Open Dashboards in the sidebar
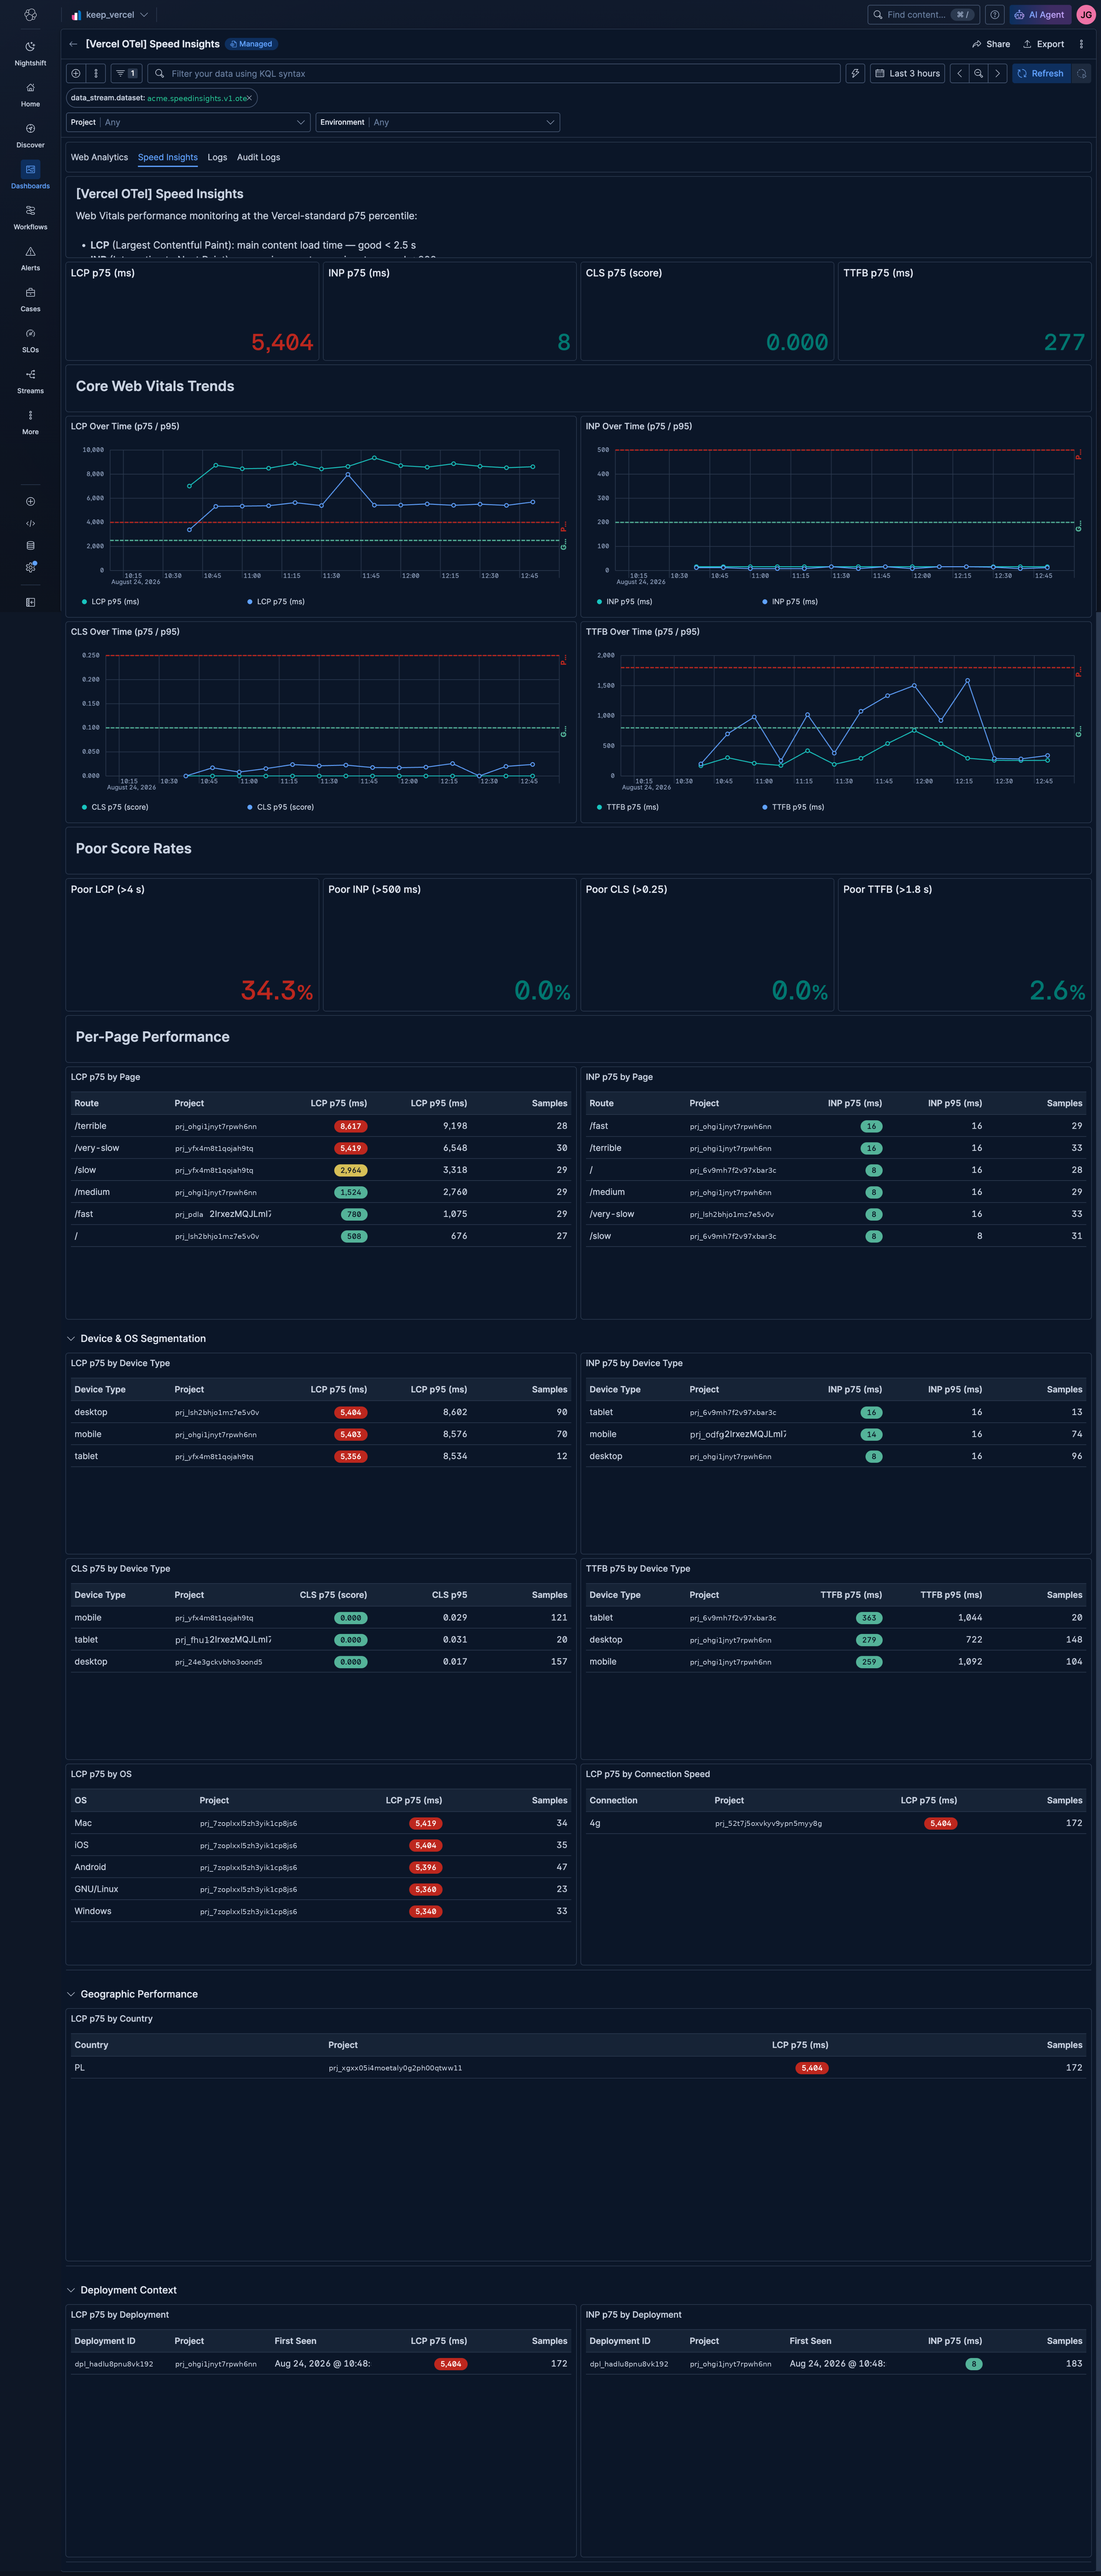This screenshot has height=2576, width=1101. click(30, 176)
